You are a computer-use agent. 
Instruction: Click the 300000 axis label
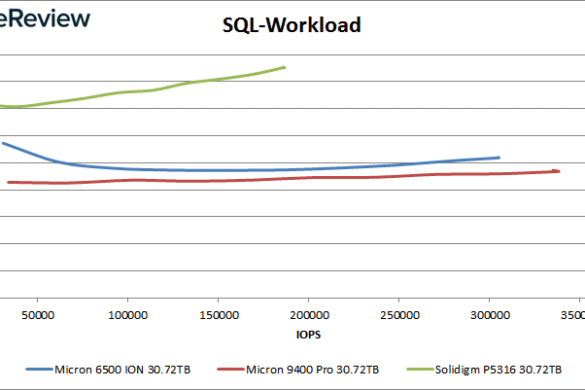[x=490, y=315]
